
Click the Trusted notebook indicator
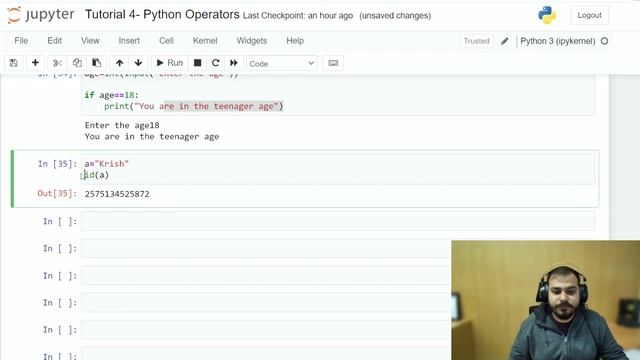pyautogui.click(x=476, y=41)
